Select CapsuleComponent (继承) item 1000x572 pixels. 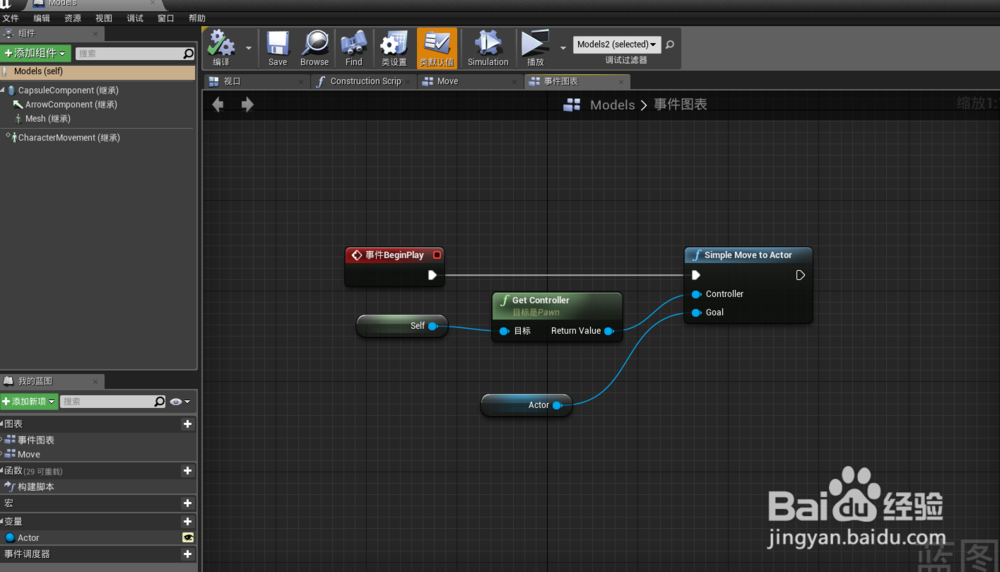click(x=68, y=91)
